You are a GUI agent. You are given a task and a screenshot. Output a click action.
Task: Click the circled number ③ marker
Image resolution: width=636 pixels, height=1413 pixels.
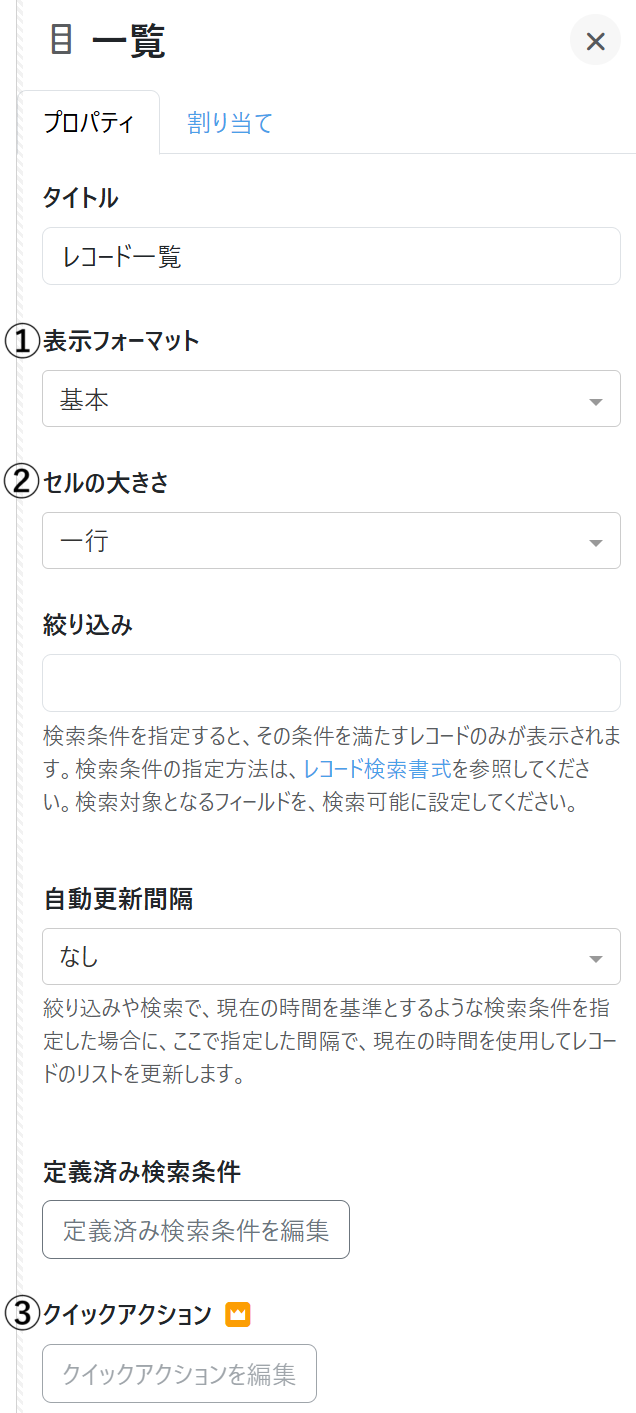pyautogui.click(x=21, y=1314)
